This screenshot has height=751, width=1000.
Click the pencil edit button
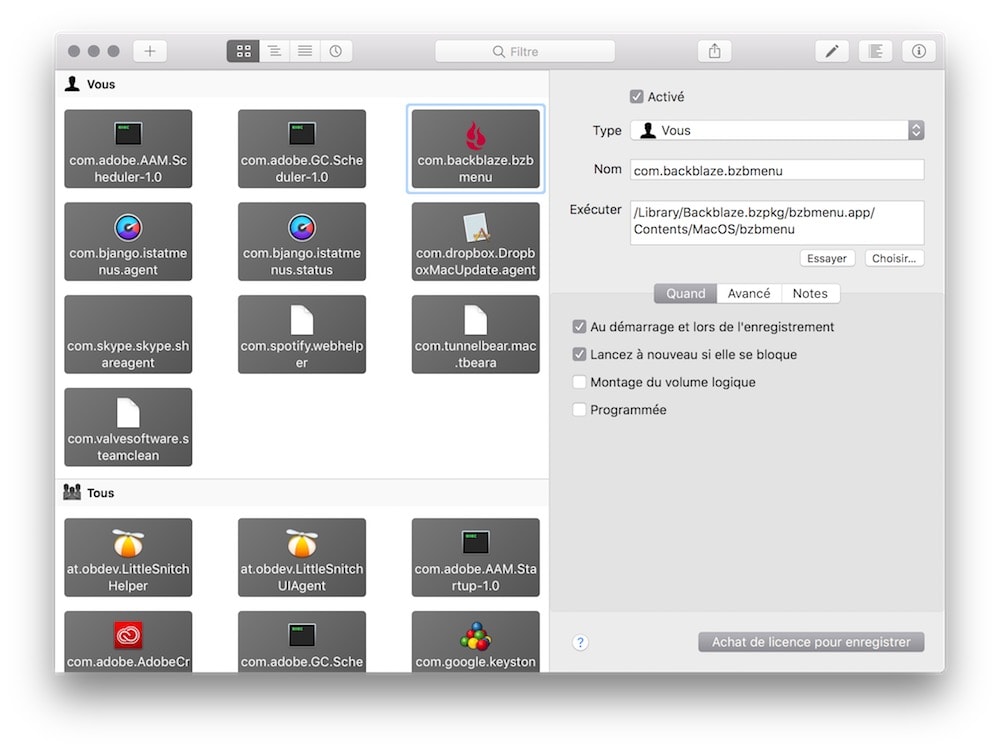point(832,51)
